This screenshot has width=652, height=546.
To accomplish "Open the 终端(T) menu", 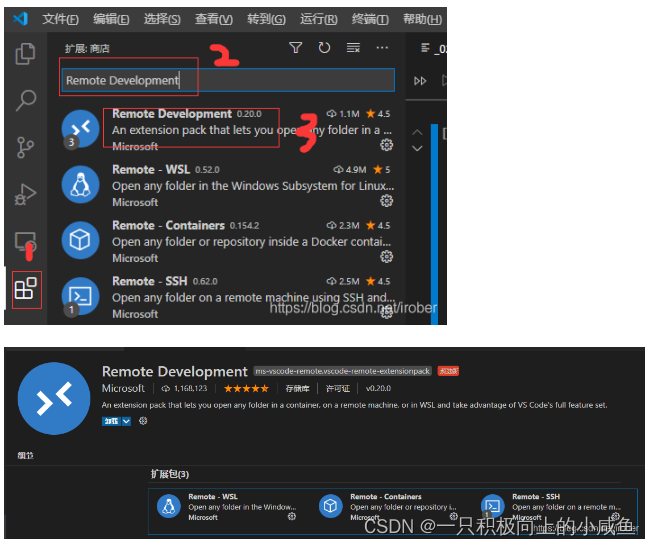I will tap(370, 19).
